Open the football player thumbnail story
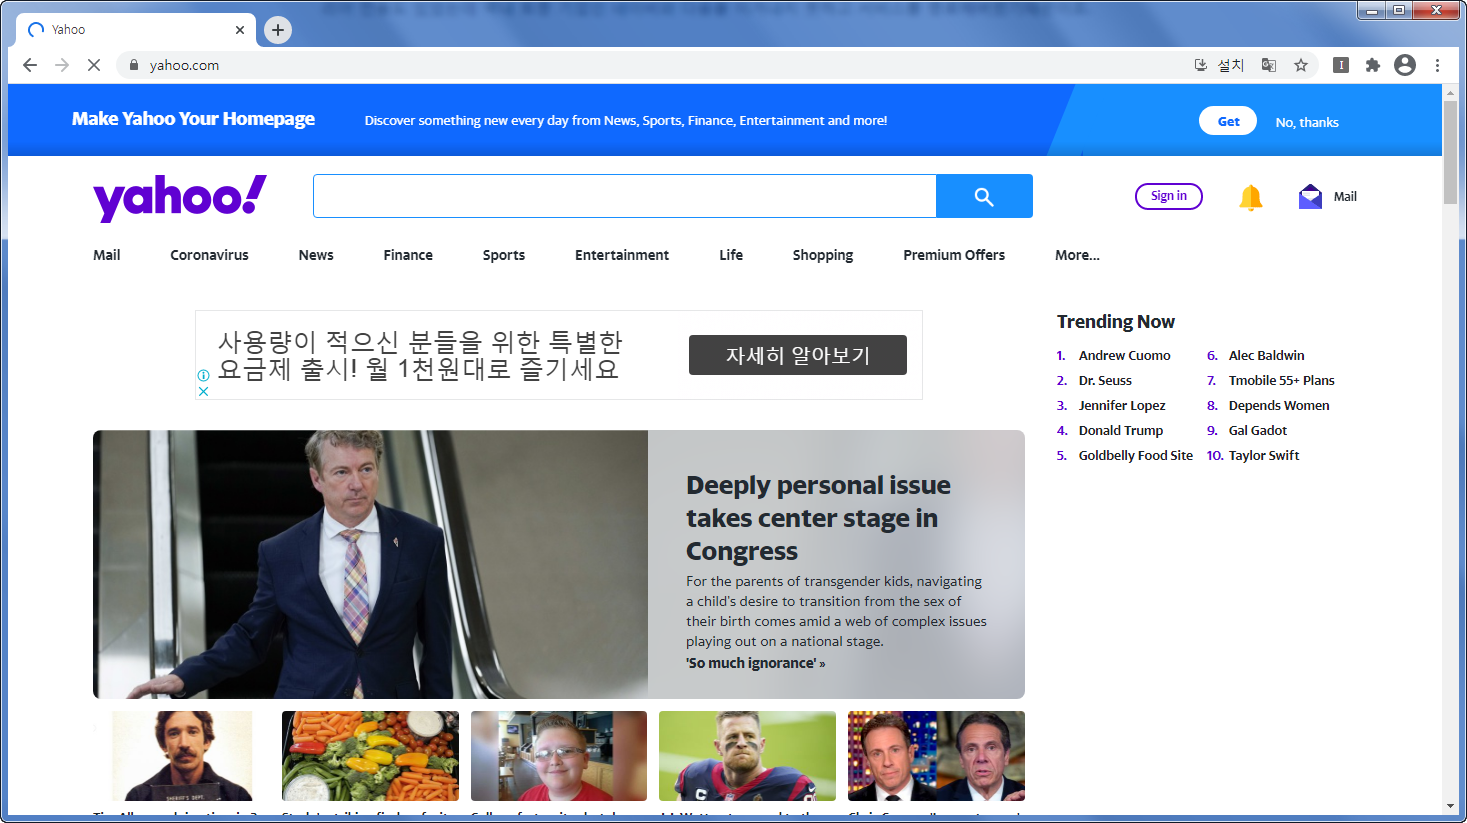 click(x=747, y=756)
